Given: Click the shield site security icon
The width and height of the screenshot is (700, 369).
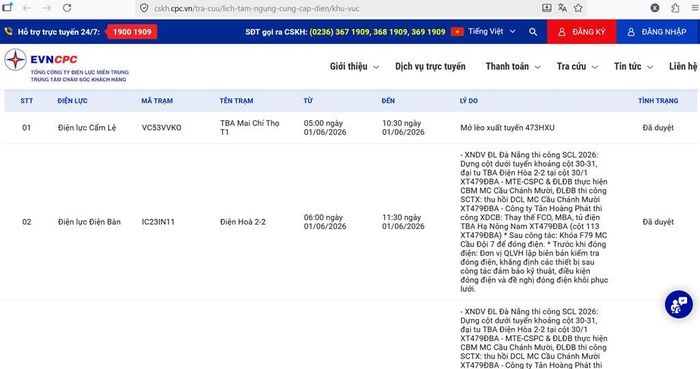Looking at the screenshot, I should (x=144, y=8).
